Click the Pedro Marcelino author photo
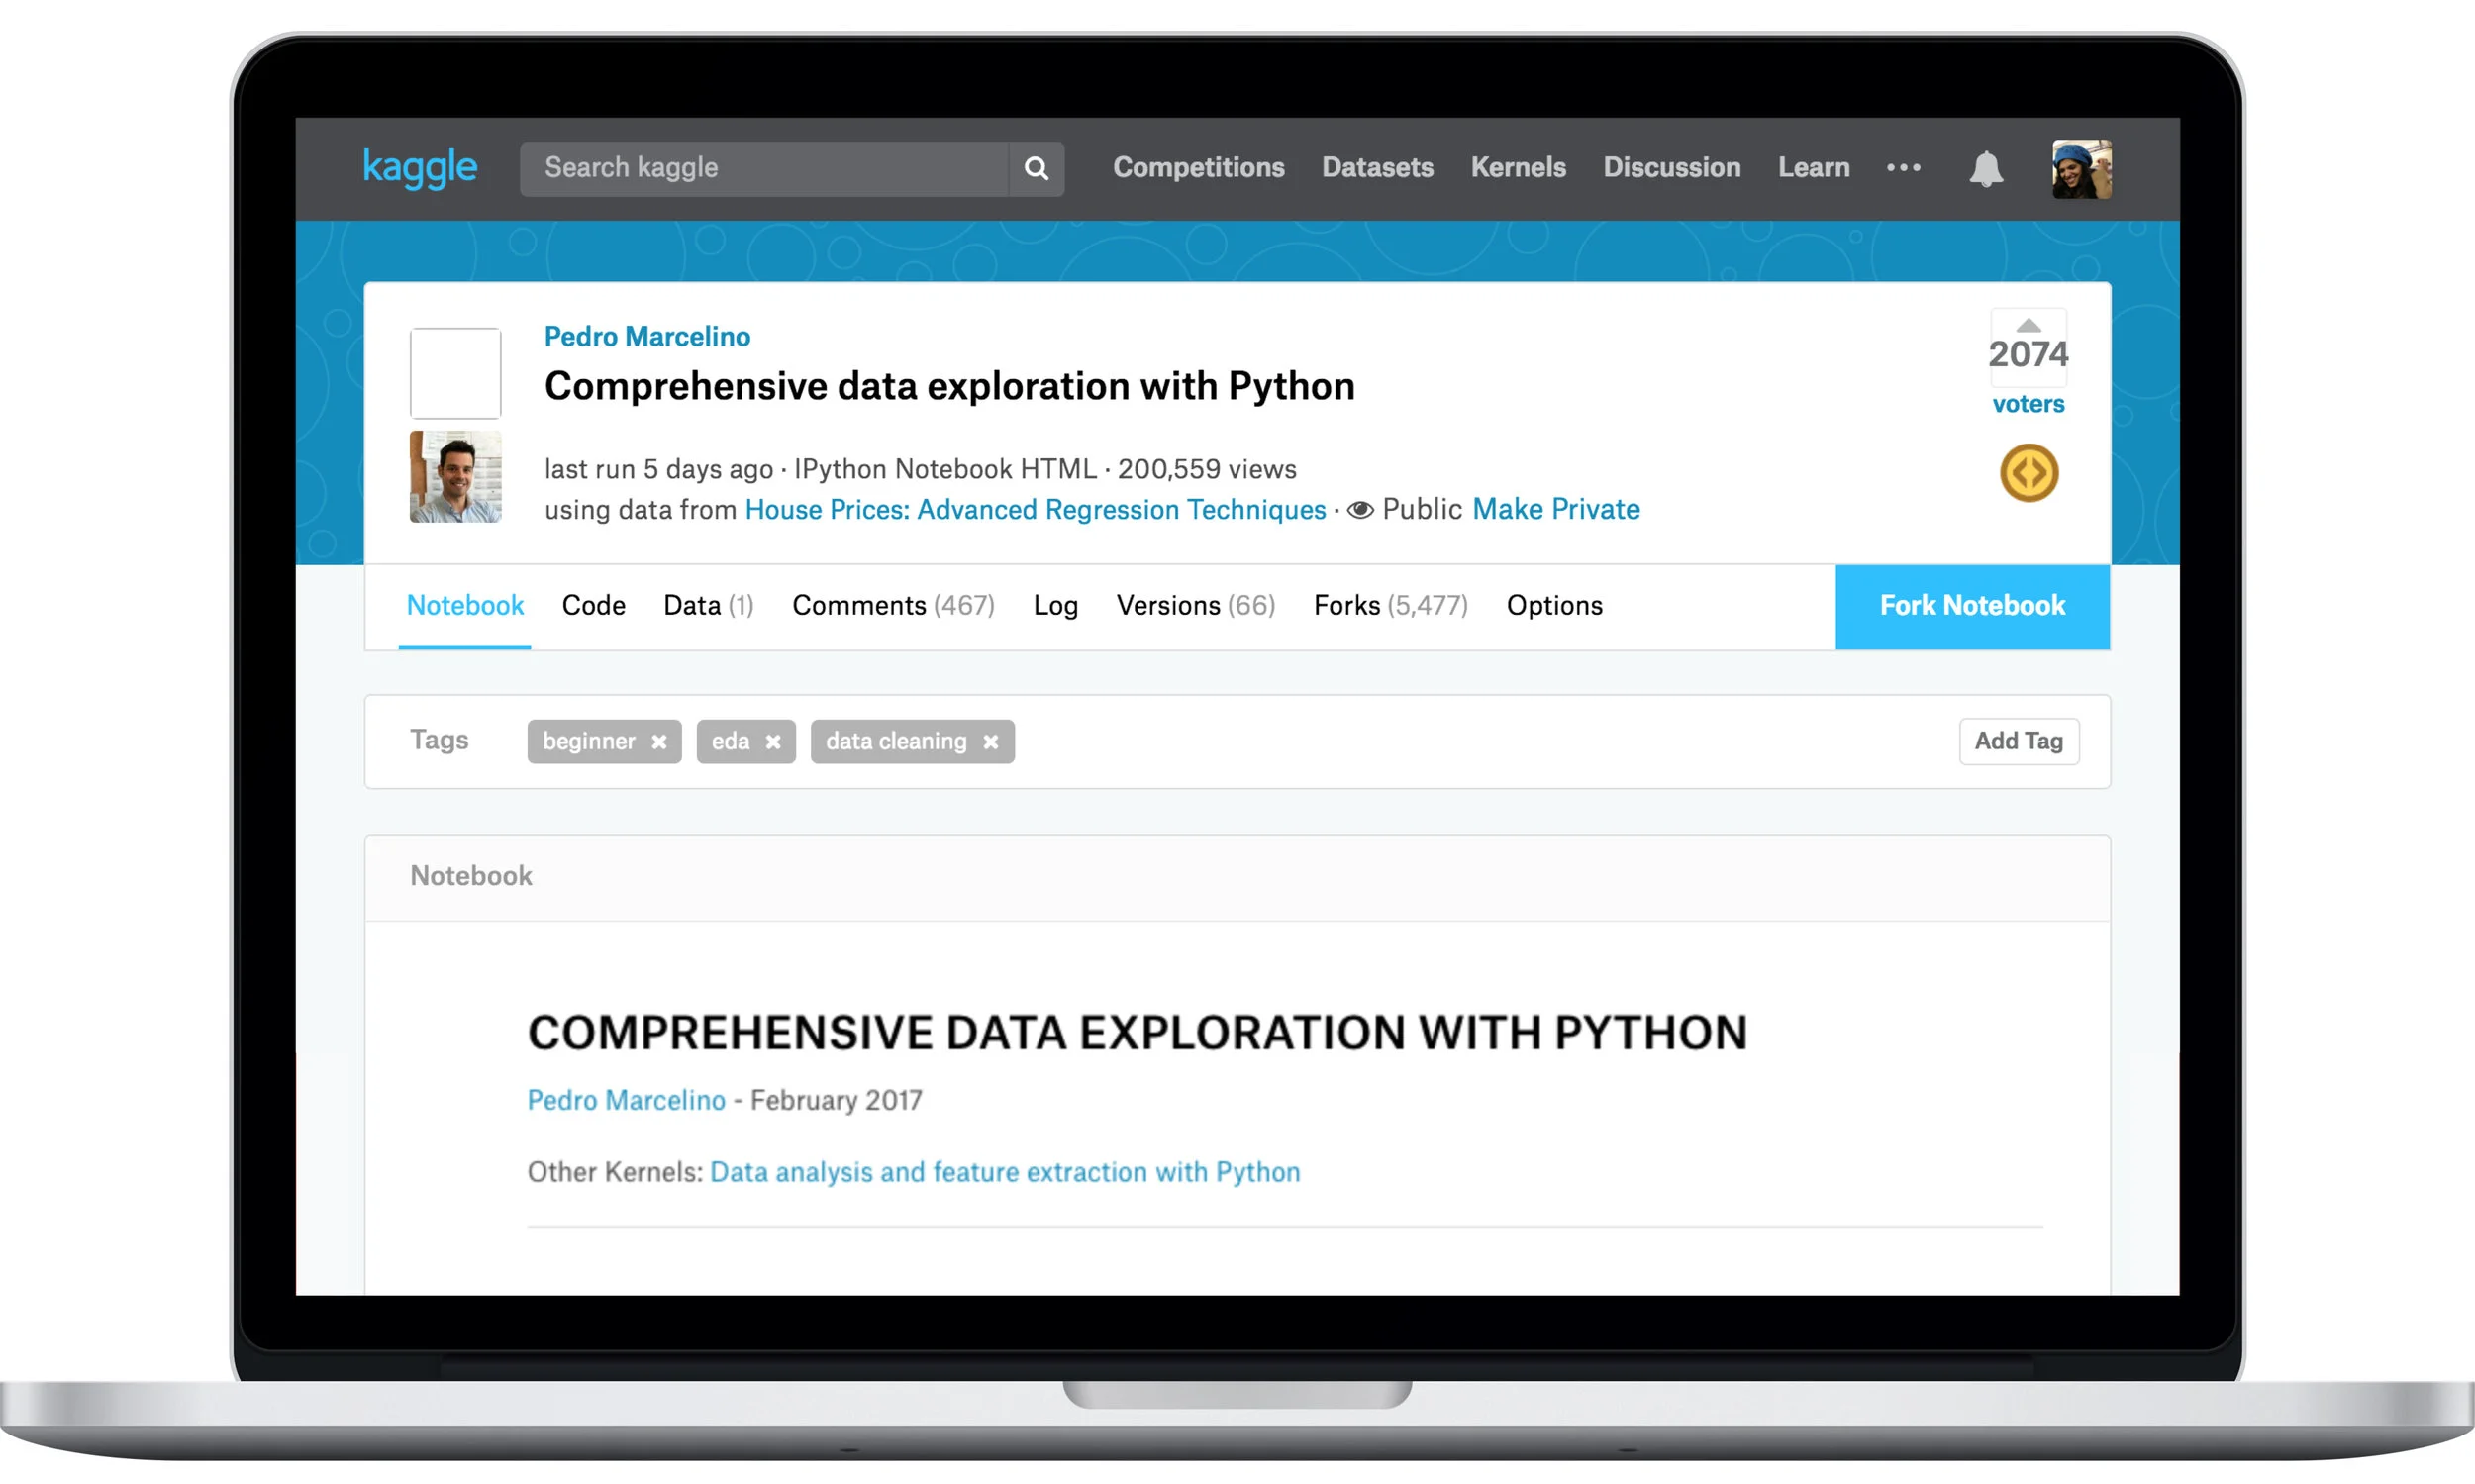Image resolution: width=2475 pixels, height=1484 pixels. coord(456,476)
